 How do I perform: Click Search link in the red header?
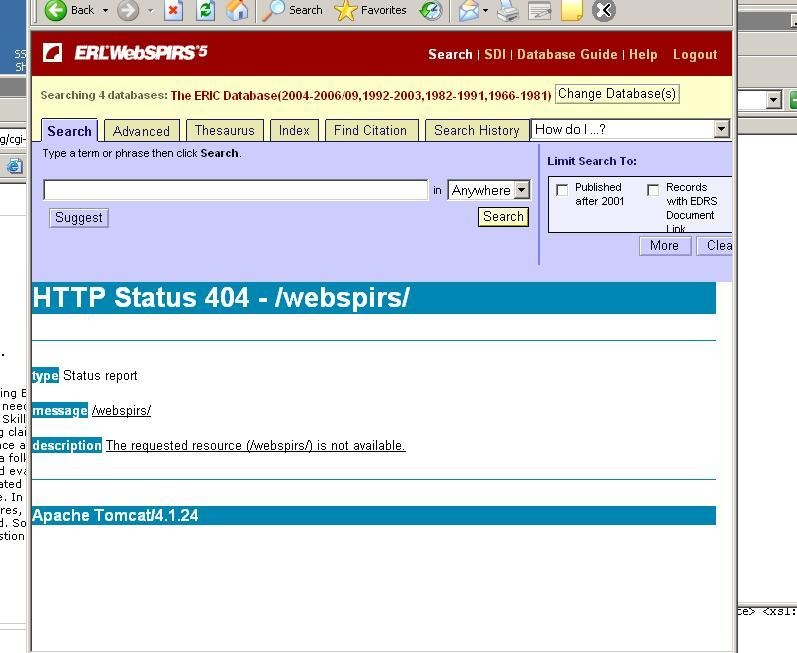coord(450,54)
